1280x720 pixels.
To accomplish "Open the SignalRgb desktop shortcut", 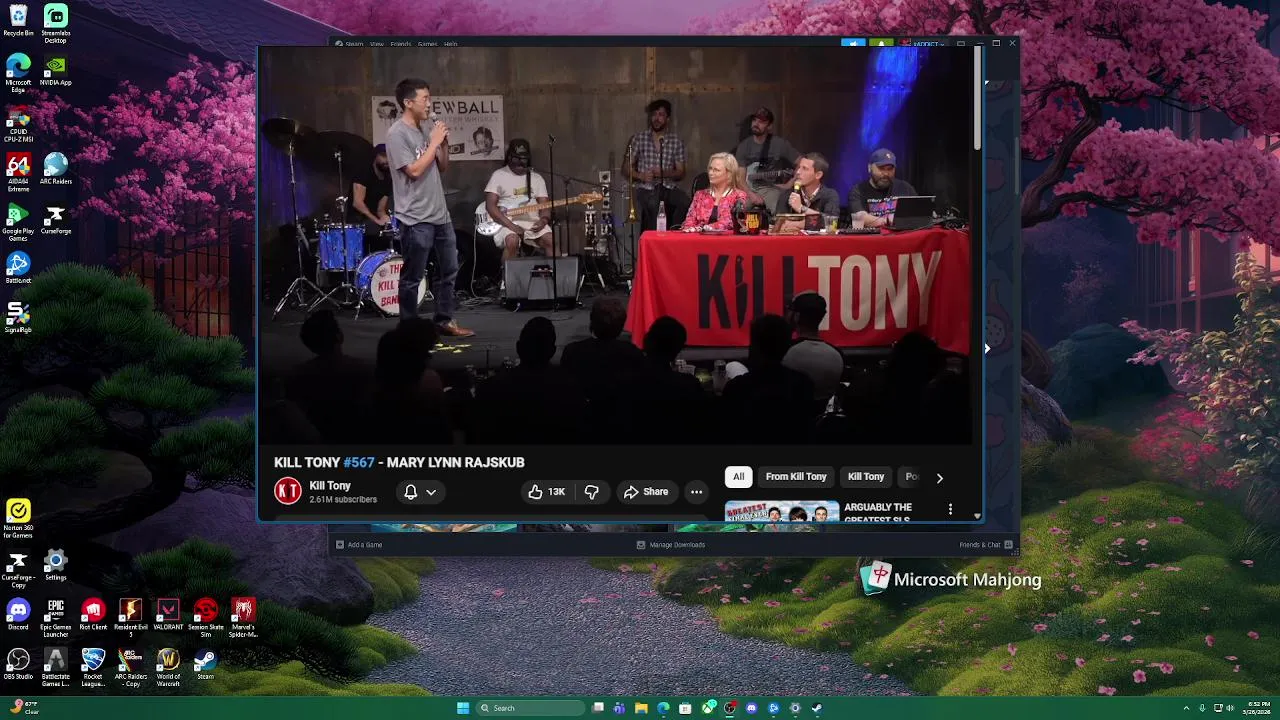I will point(18,318).
